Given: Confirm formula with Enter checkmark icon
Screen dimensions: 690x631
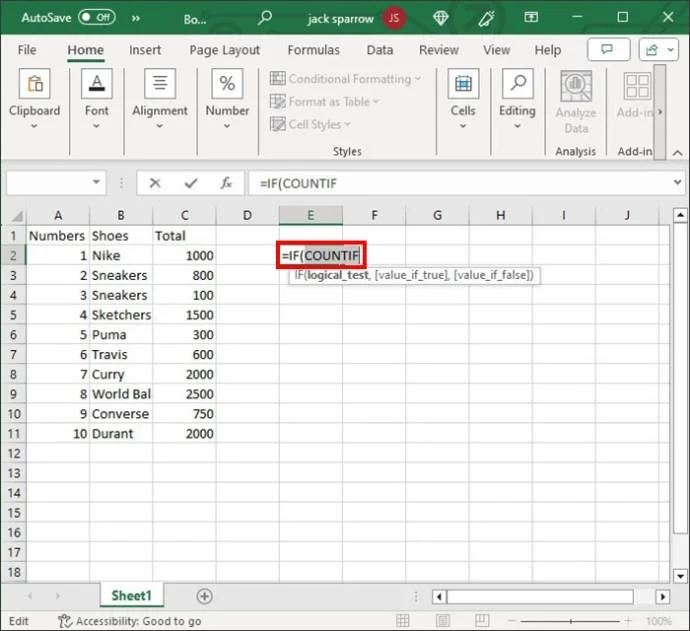Looking at the screenshot, I should (191, 183).
